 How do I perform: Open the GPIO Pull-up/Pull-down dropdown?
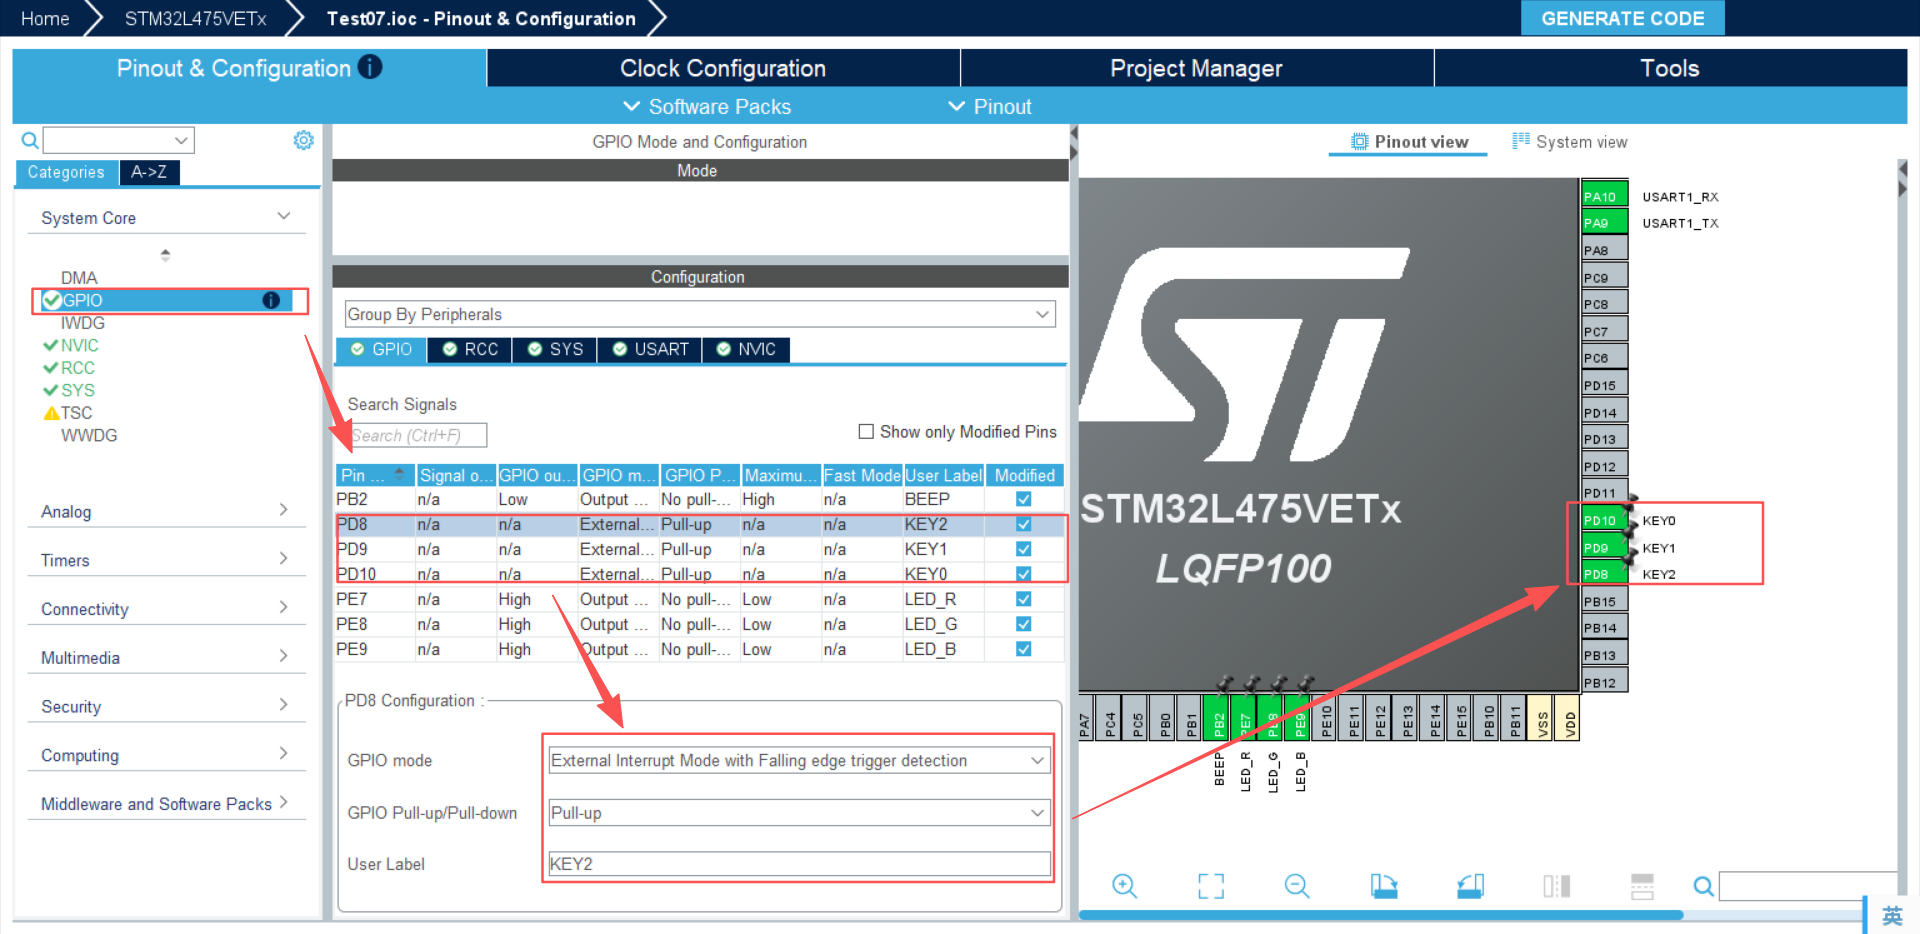pyautogui.click(x=798, y=813)
